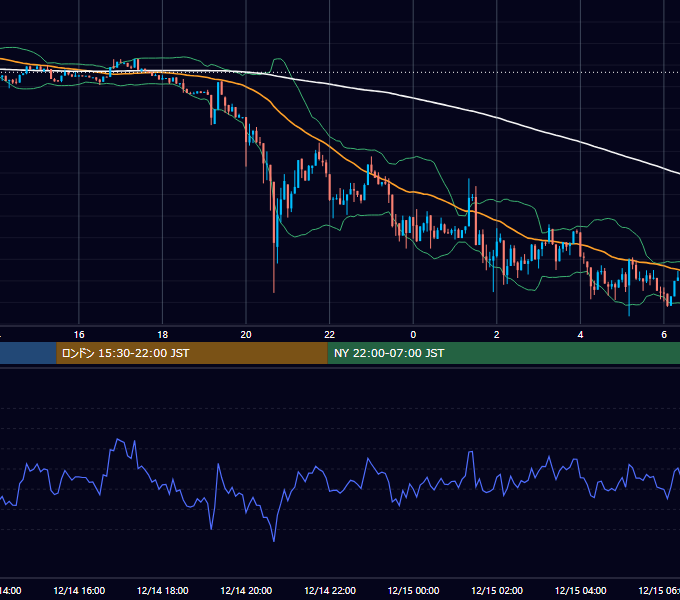The height and width of the screenshot is (600, 680).
Task: Click the 20 hour axis label
Action: [x=246, y=335]
